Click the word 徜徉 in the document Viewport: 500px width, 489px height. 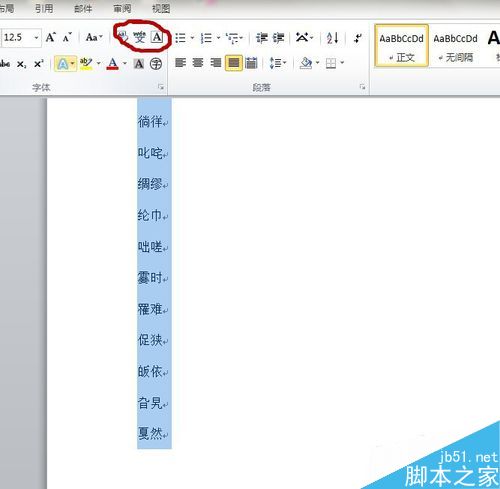click(x=150, y=122)
